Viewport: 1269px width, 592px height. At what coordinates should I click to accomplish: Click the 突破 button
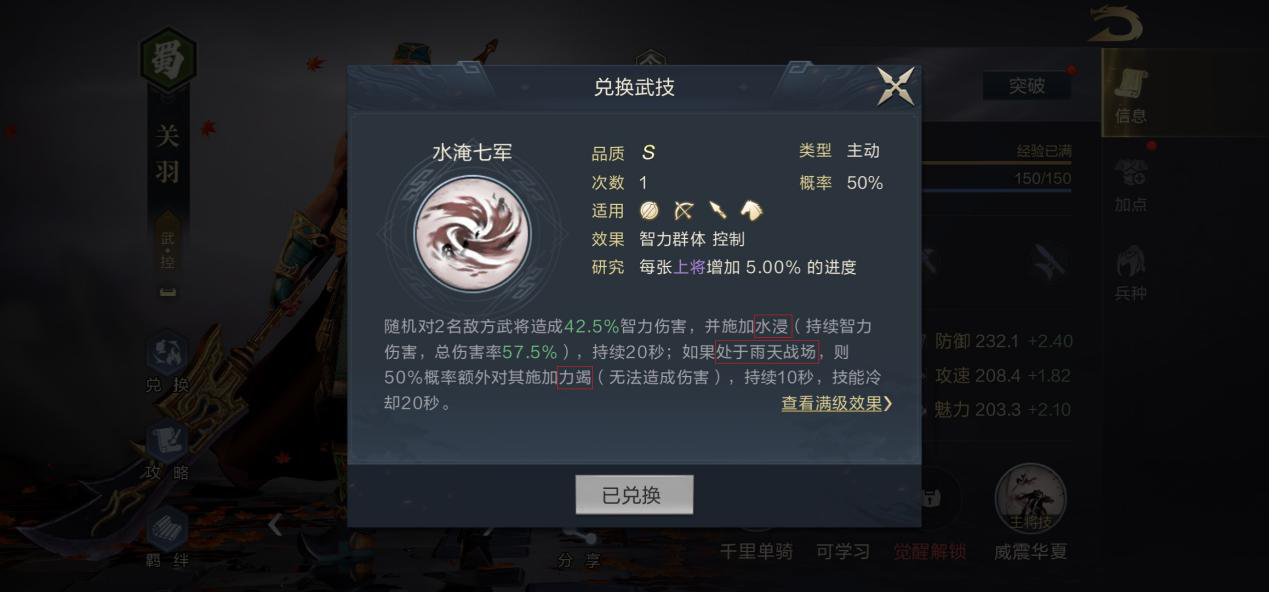1026,86
